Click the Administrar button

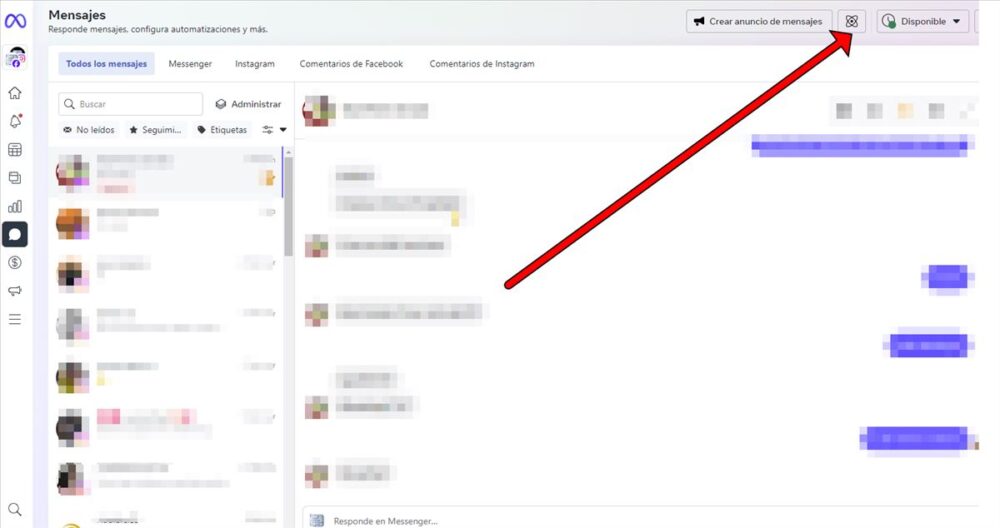tap(248, 104)
